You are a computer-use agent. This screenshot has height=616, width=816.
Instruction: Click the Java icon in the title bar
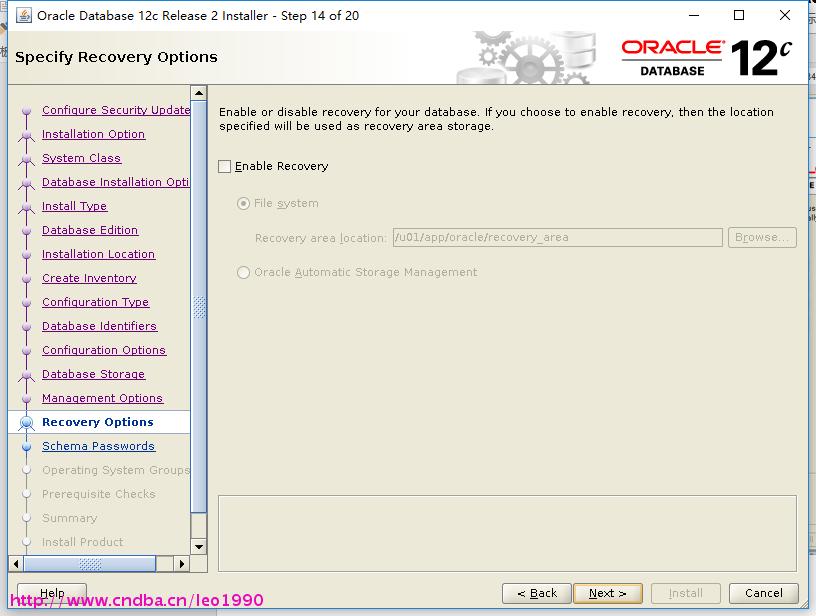(24, 16)
